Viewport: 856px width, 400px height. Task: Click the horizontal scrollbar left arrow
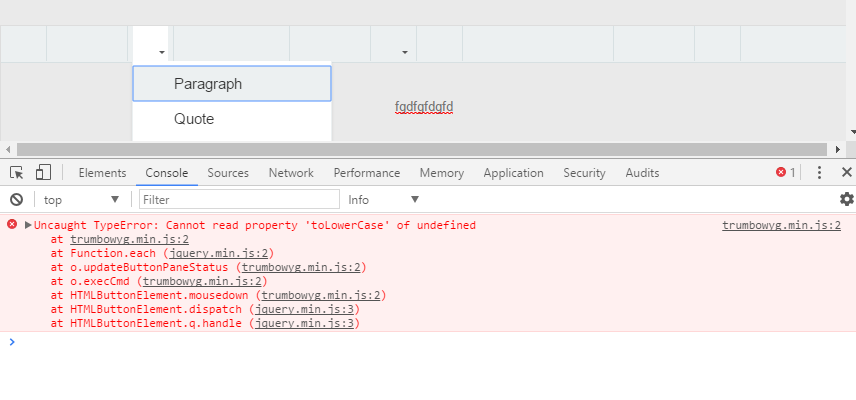point(8,149)
